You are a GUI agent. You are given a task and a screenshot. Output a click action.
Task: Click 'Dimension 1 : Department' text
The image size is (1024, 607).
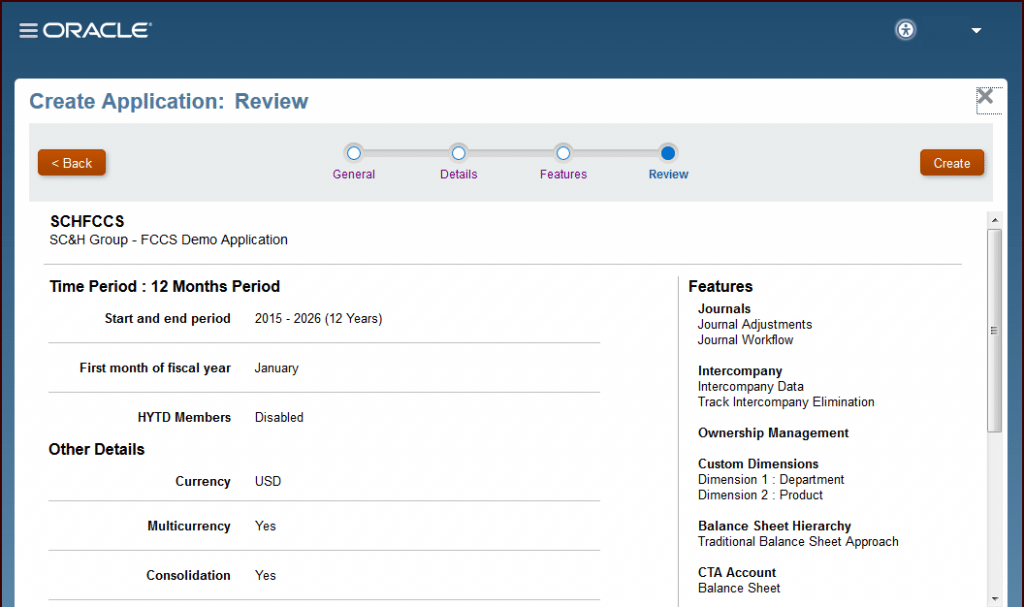pos(771,480)
